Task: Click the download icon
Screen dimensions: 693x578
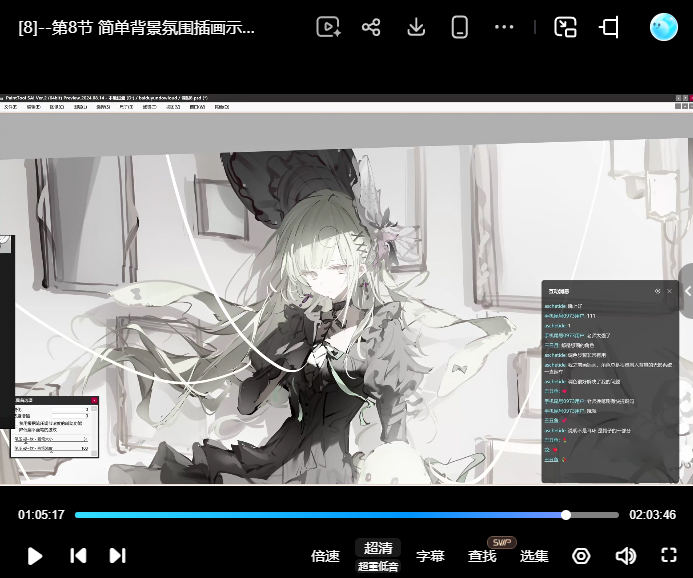Action: point(416,27)
